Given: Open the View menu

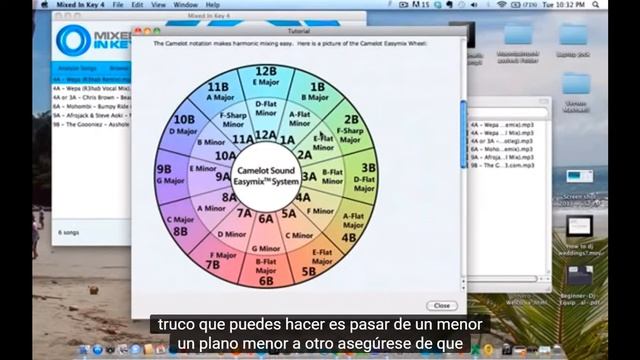Looking at the screenshot, I should tap(158, 5).
